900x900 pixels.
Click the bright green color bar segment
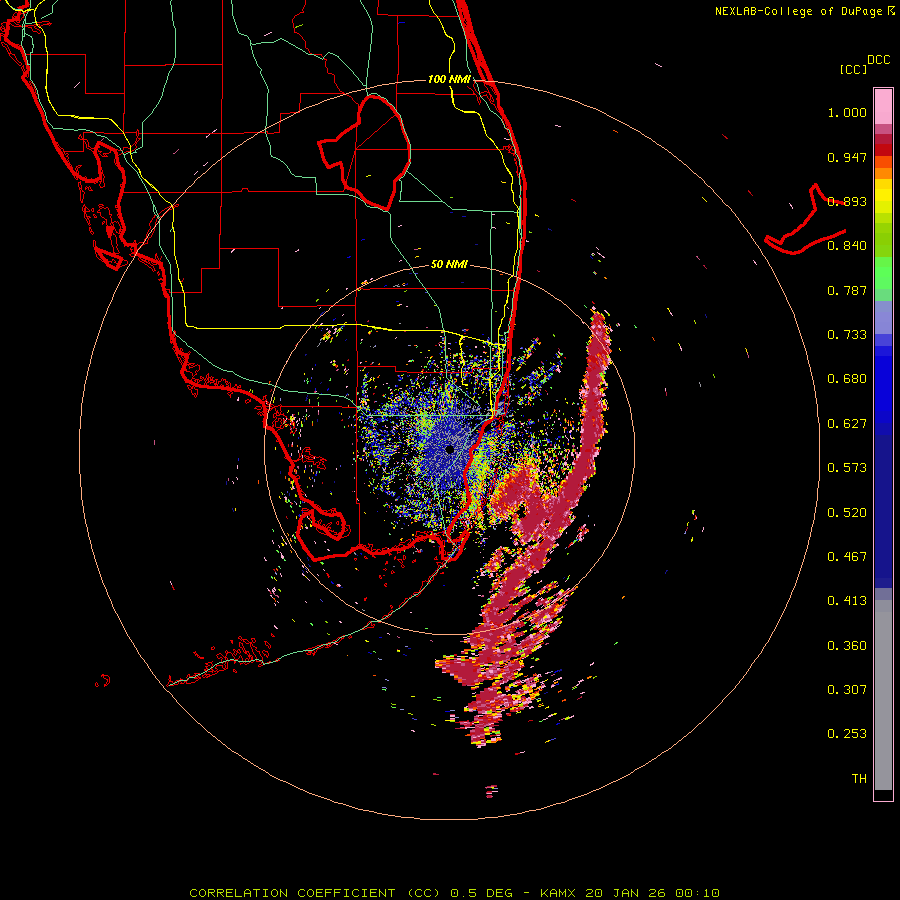click(883, 273)
